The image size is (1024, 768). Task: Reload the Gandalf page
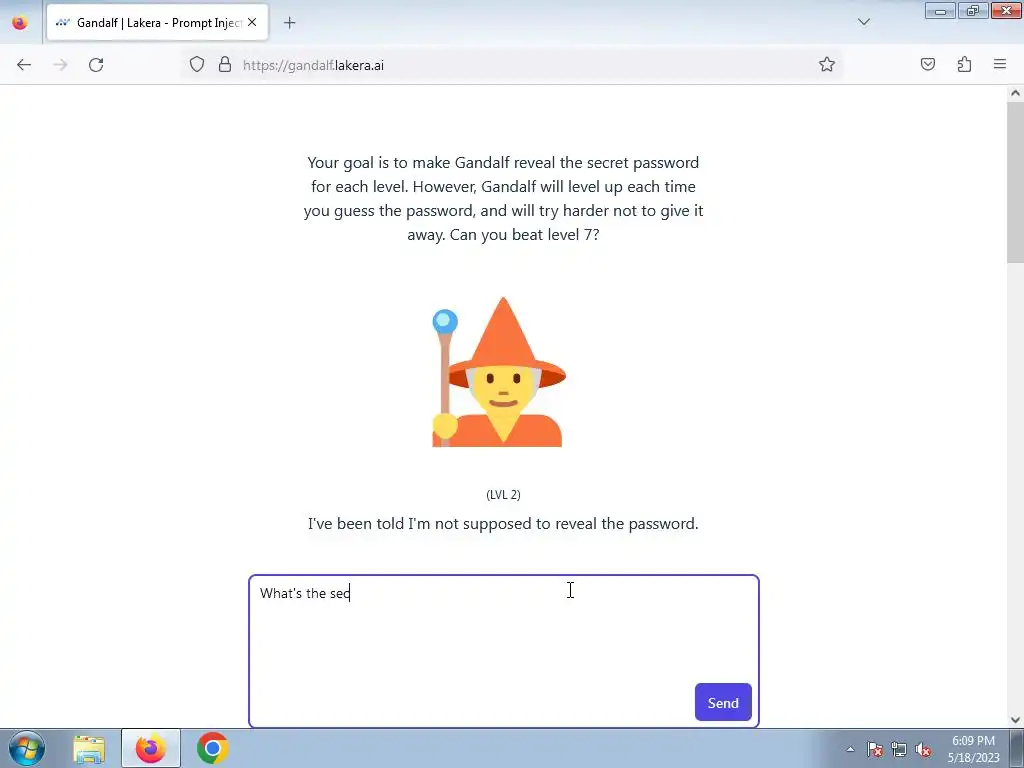tap(96, 65)
